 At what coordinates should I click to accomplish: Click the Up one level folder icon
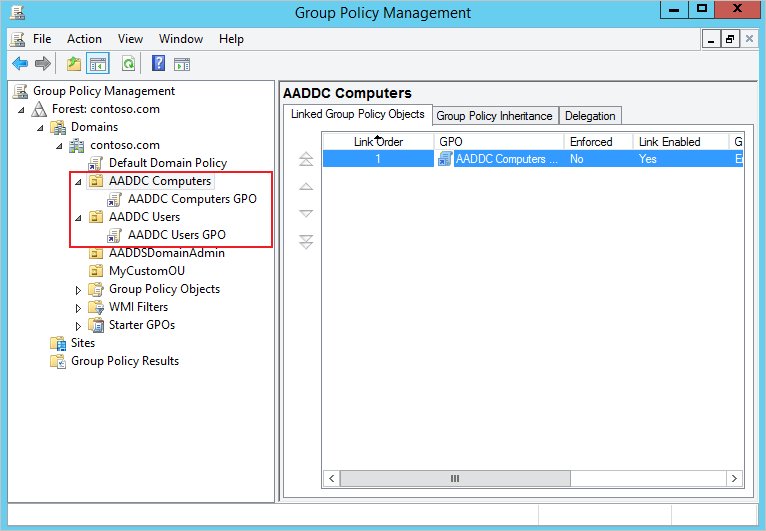74,64
